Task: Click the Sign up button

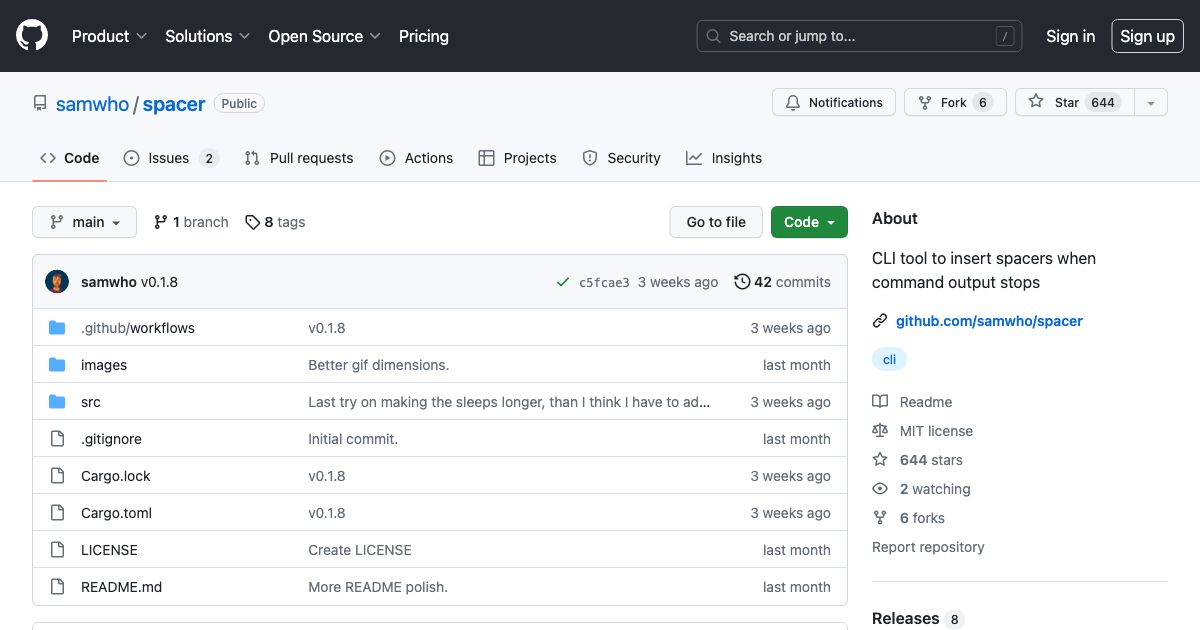Action: (1147, 36)
